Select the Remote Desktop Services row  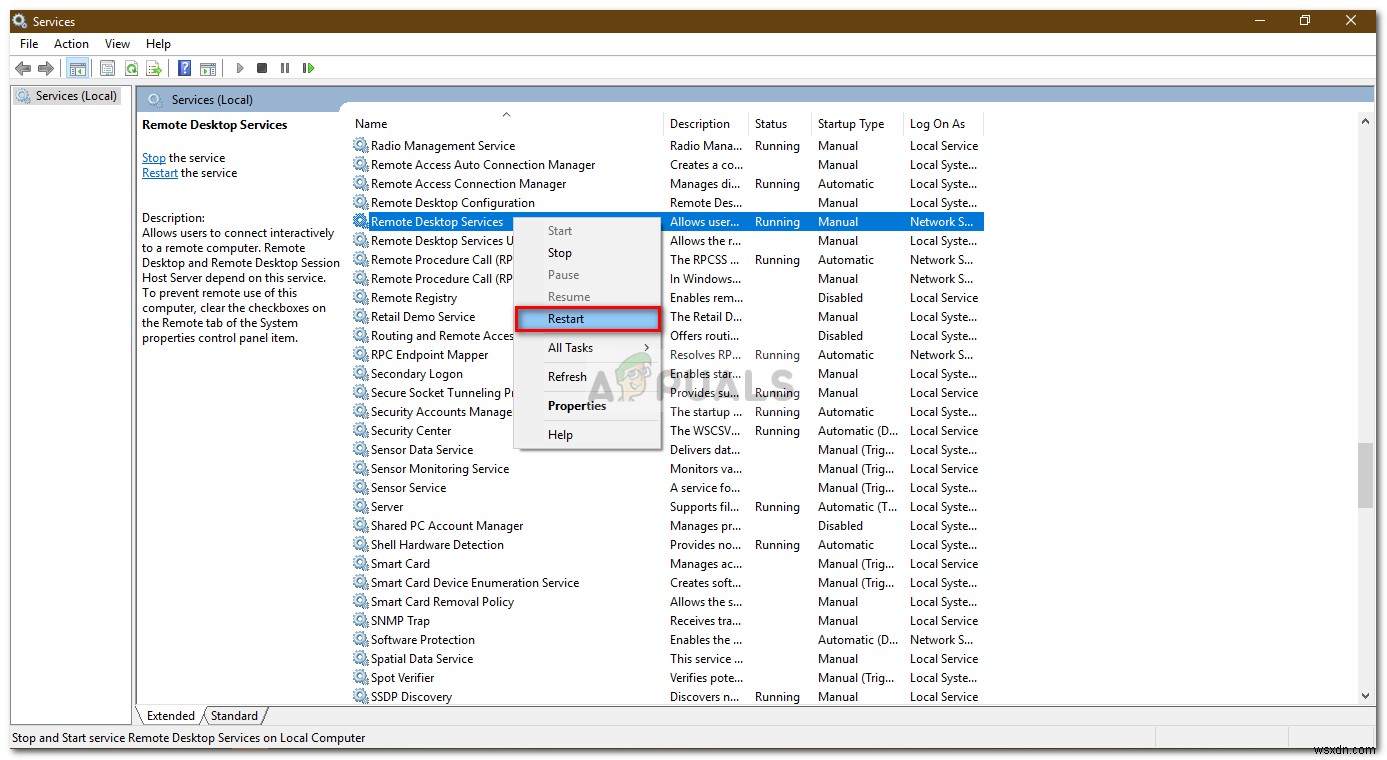pyautogui.click(x=668, y=222)
